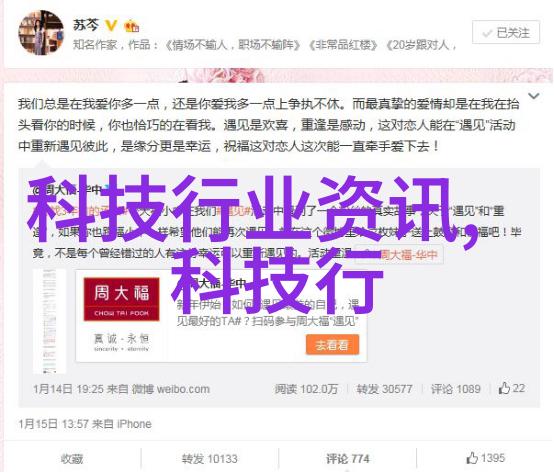Image resolution: width=554 pixels, height=473 pixels.
Task: Click the orange 去看看 button
Action: (x=332, y=345)
